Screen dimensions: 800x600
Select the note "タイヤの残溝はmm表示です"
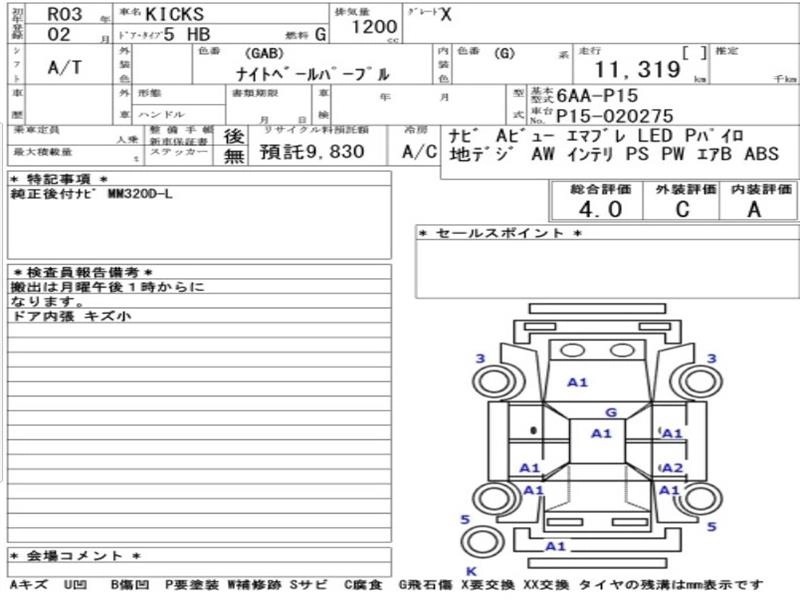[670, 585]
